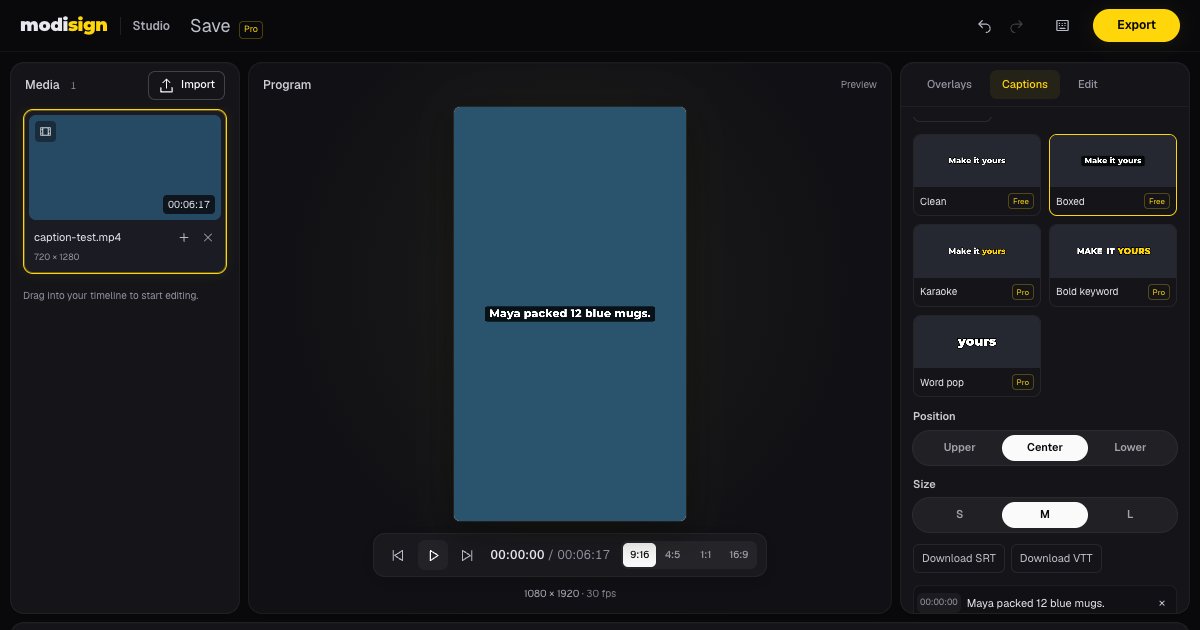This screenshot has width=1200, height=630.
Task: Click the caption-test.mp4 file name
Action: tap(78, 238)
